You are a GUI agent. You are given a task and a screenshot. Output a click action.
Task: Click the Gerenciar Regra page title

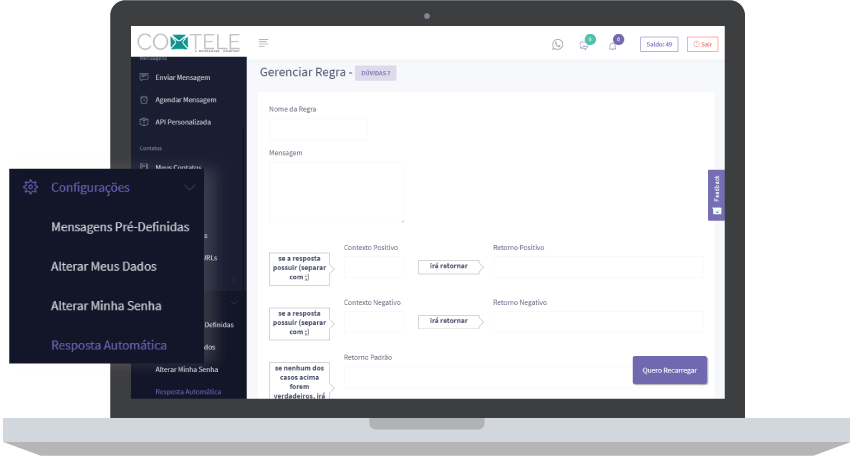[302, 72]
